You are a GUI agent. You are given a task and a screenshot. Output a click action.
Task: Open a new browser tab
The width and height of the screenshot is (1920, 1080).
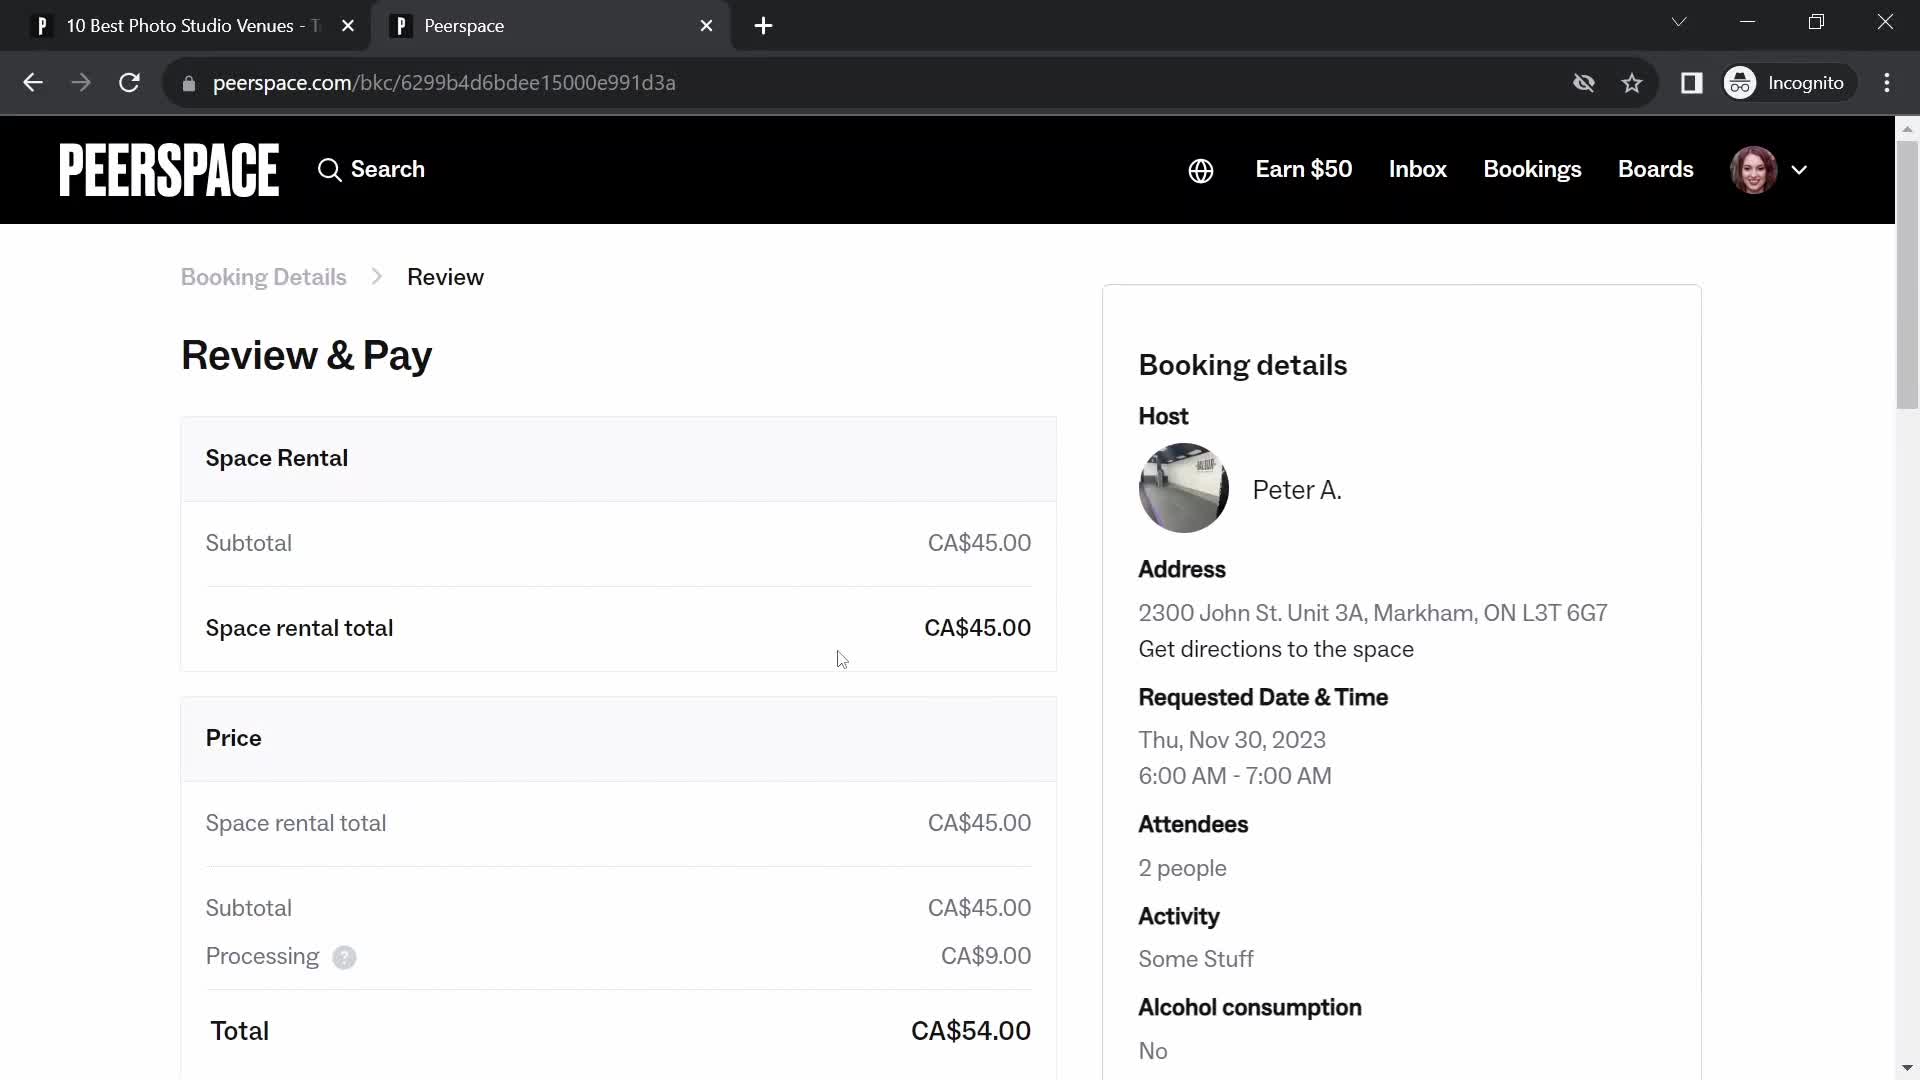coord(764,26)
